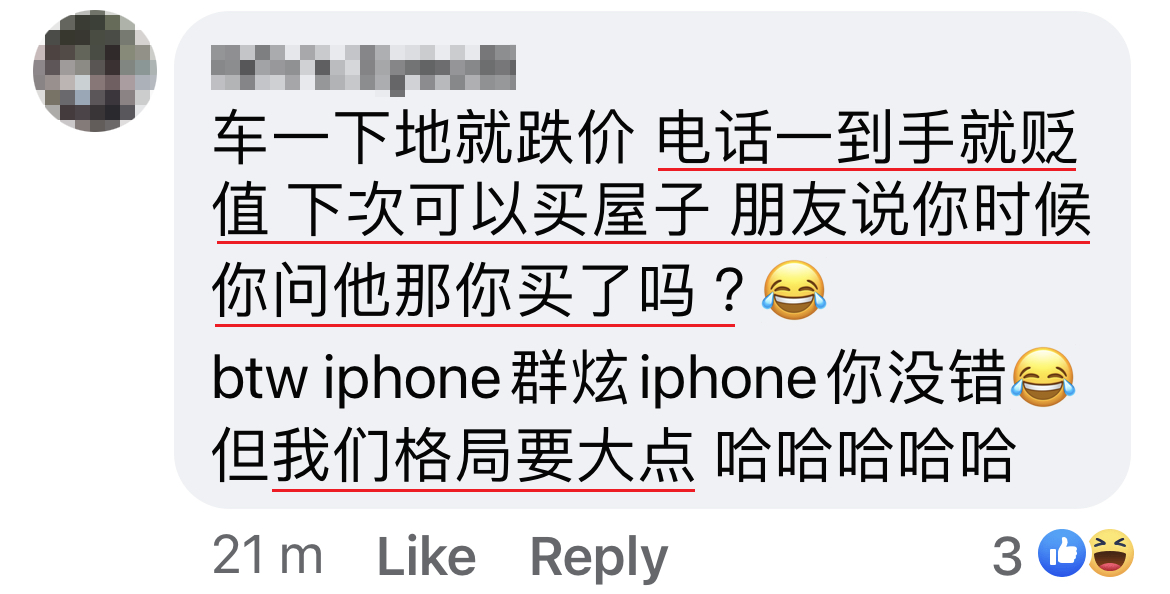Click the opening phrase 车一下地就跌价
This screenshot has width=1170, height=594.
click(x=423, y=138)
